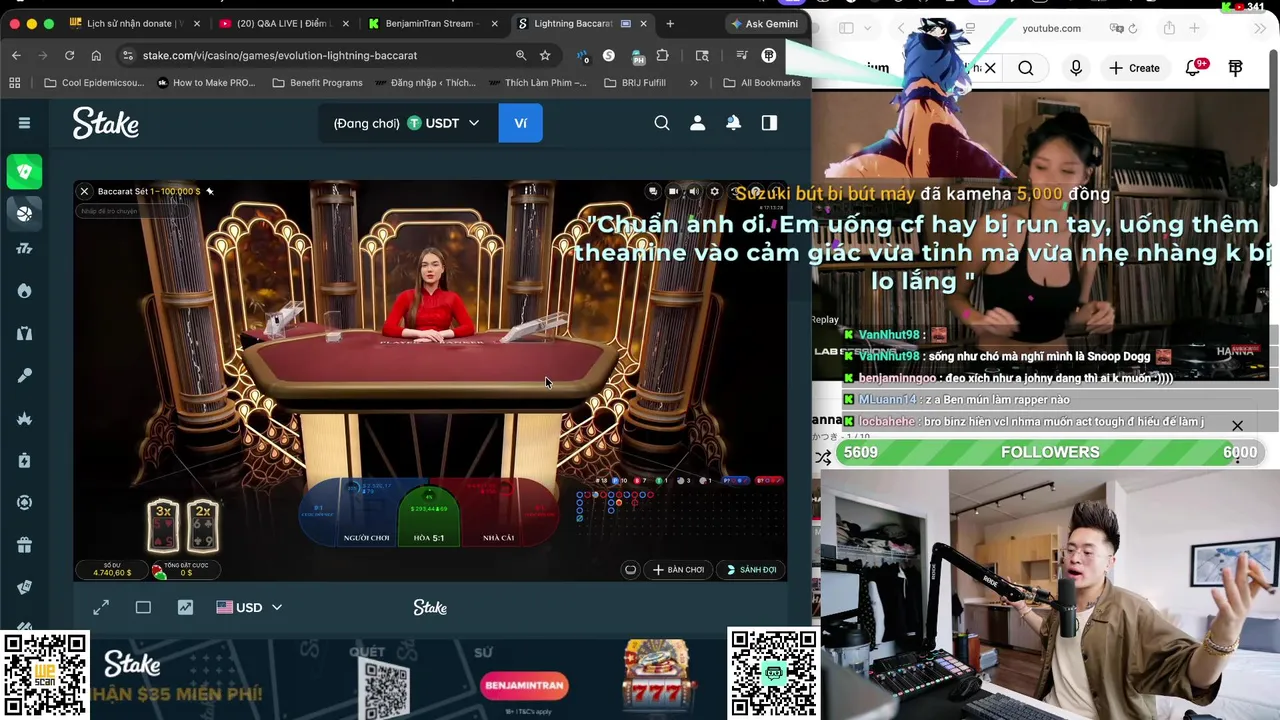Click SẢNH ĐỢI lobby button
Image resolution: width=1280 pixels, height=720 pixels.
pos(751,570)
